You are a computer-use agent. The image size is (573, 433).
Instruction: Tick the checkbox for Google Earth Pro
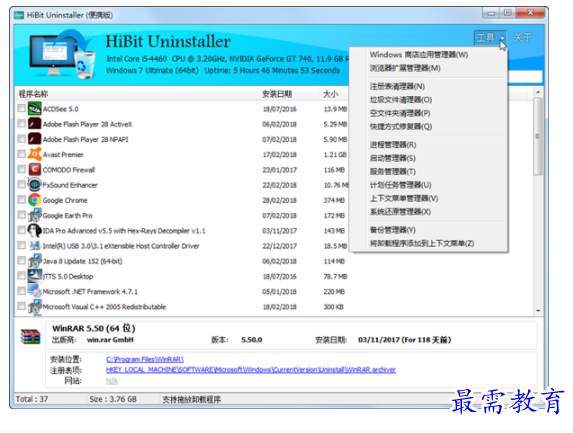coord(22,215)
